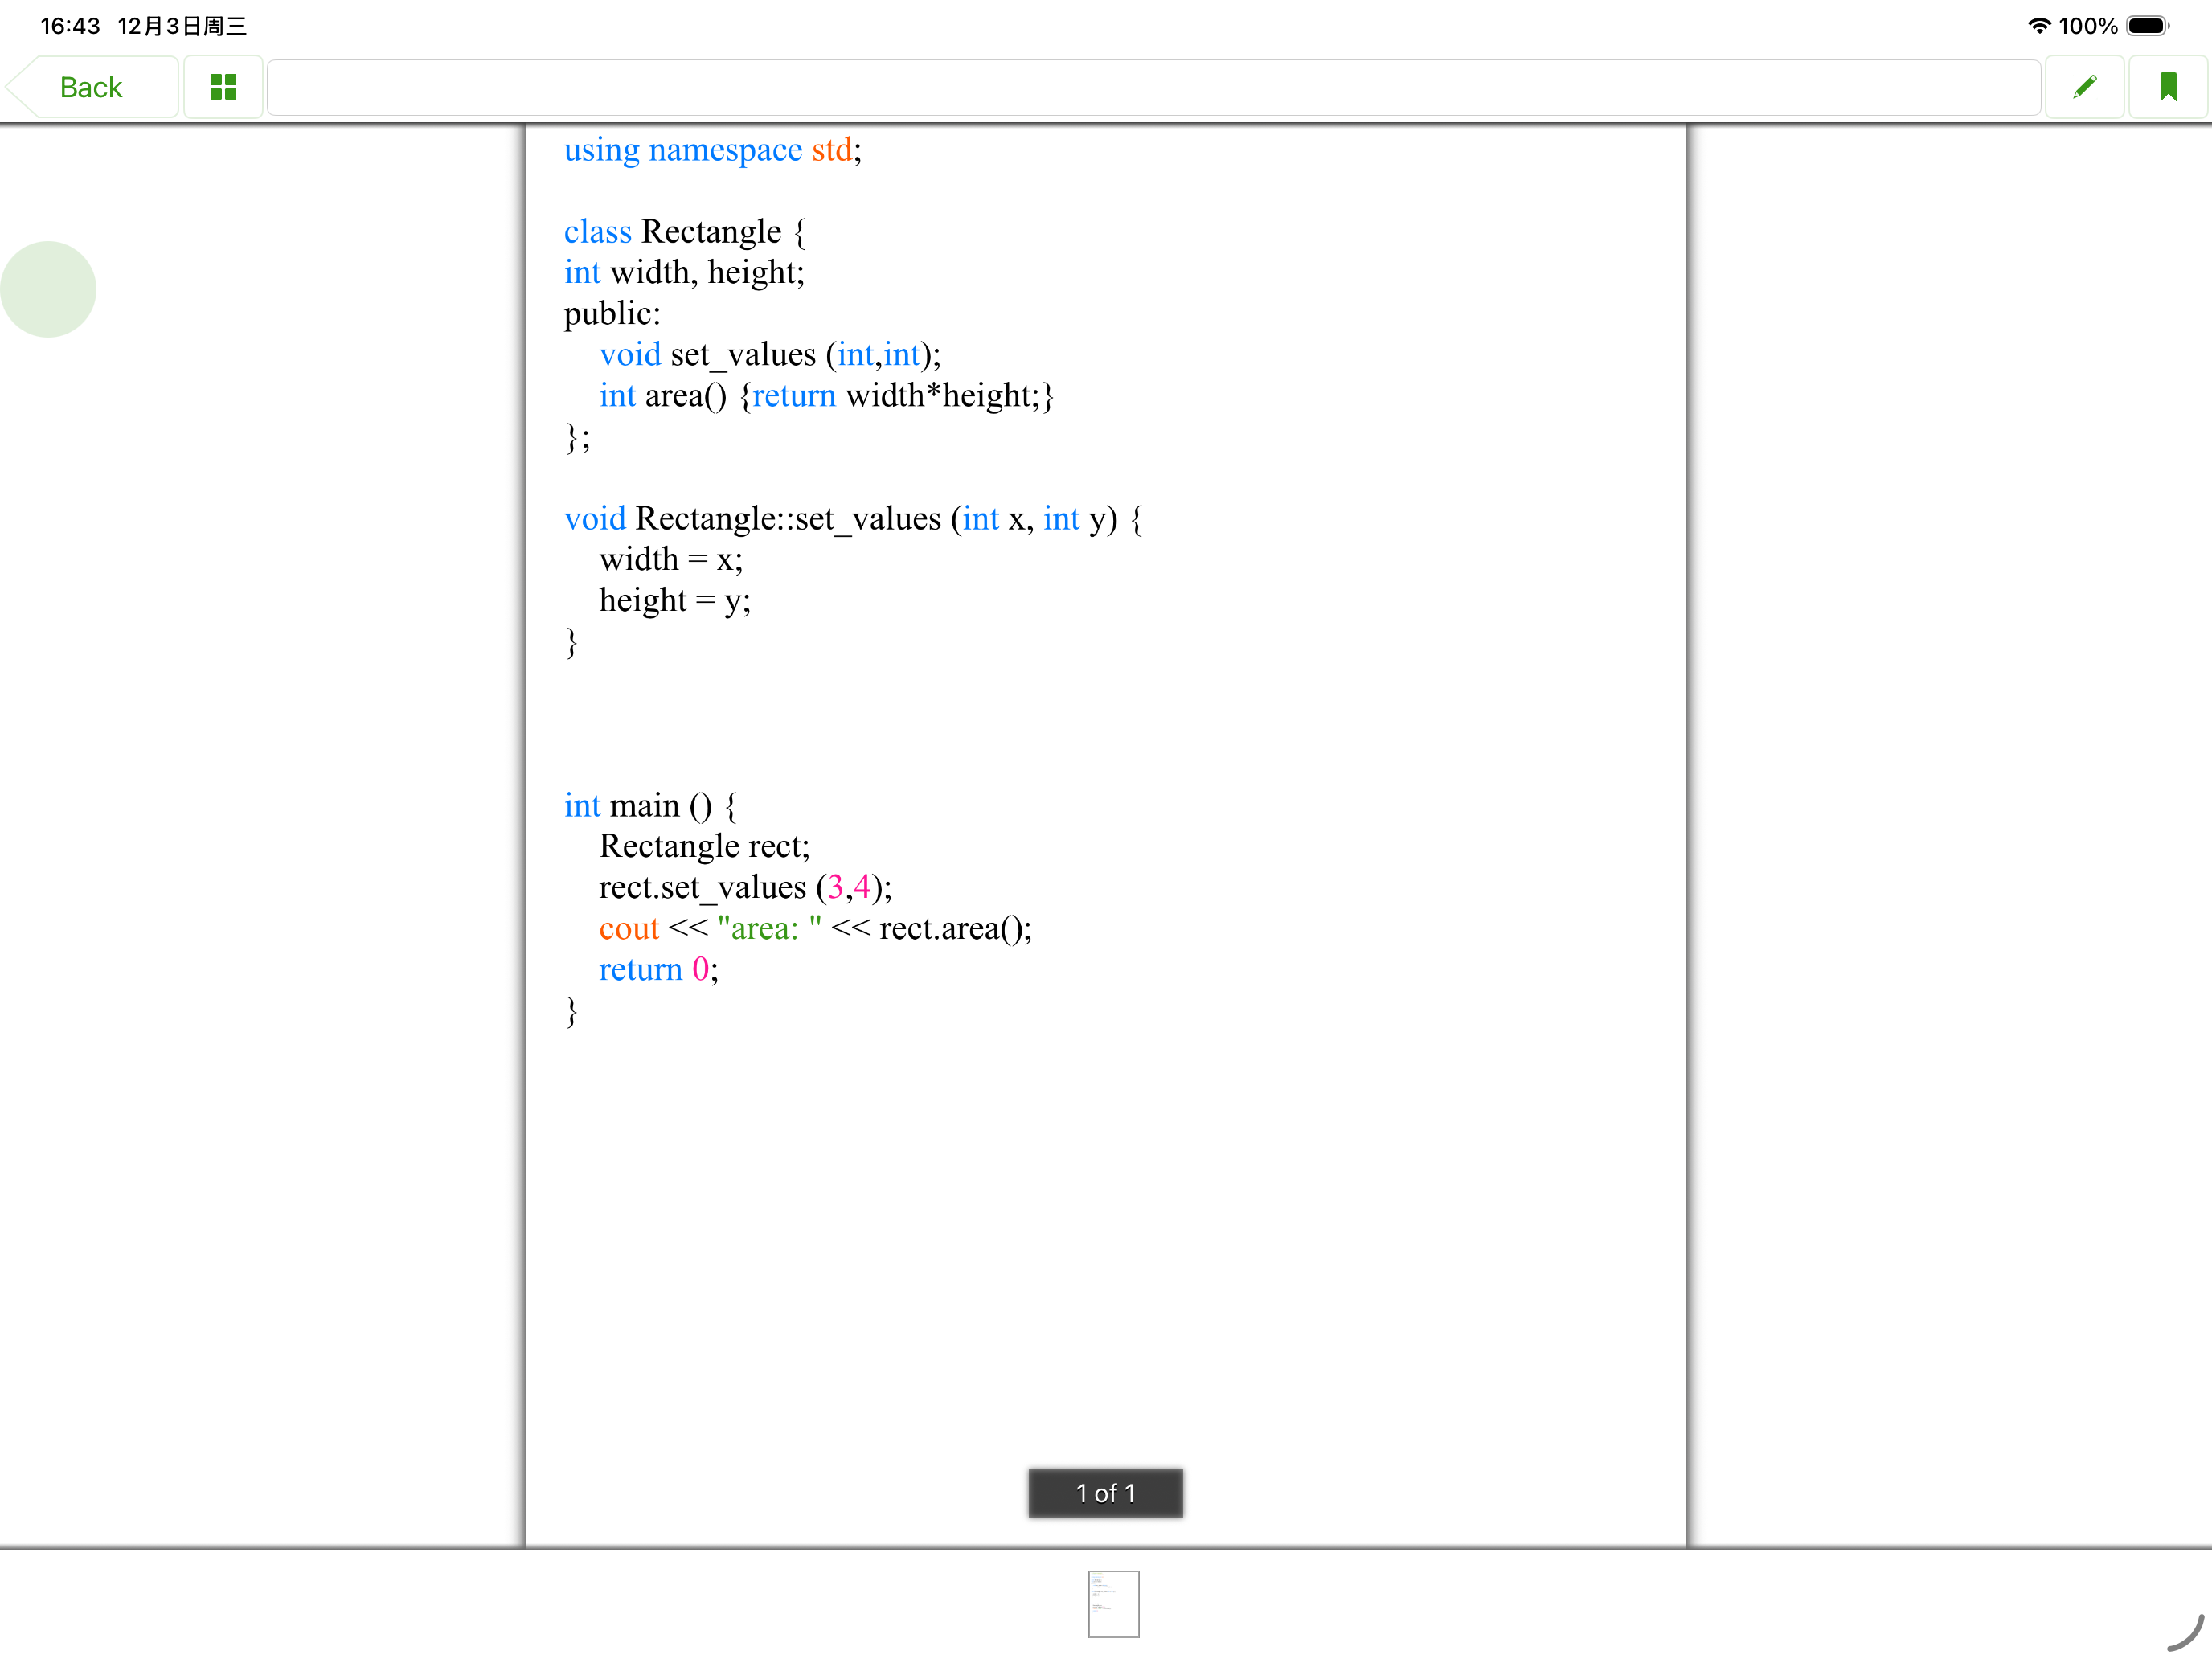
Task: Activate the pencil annotation tool
Action: [2084, 88]
